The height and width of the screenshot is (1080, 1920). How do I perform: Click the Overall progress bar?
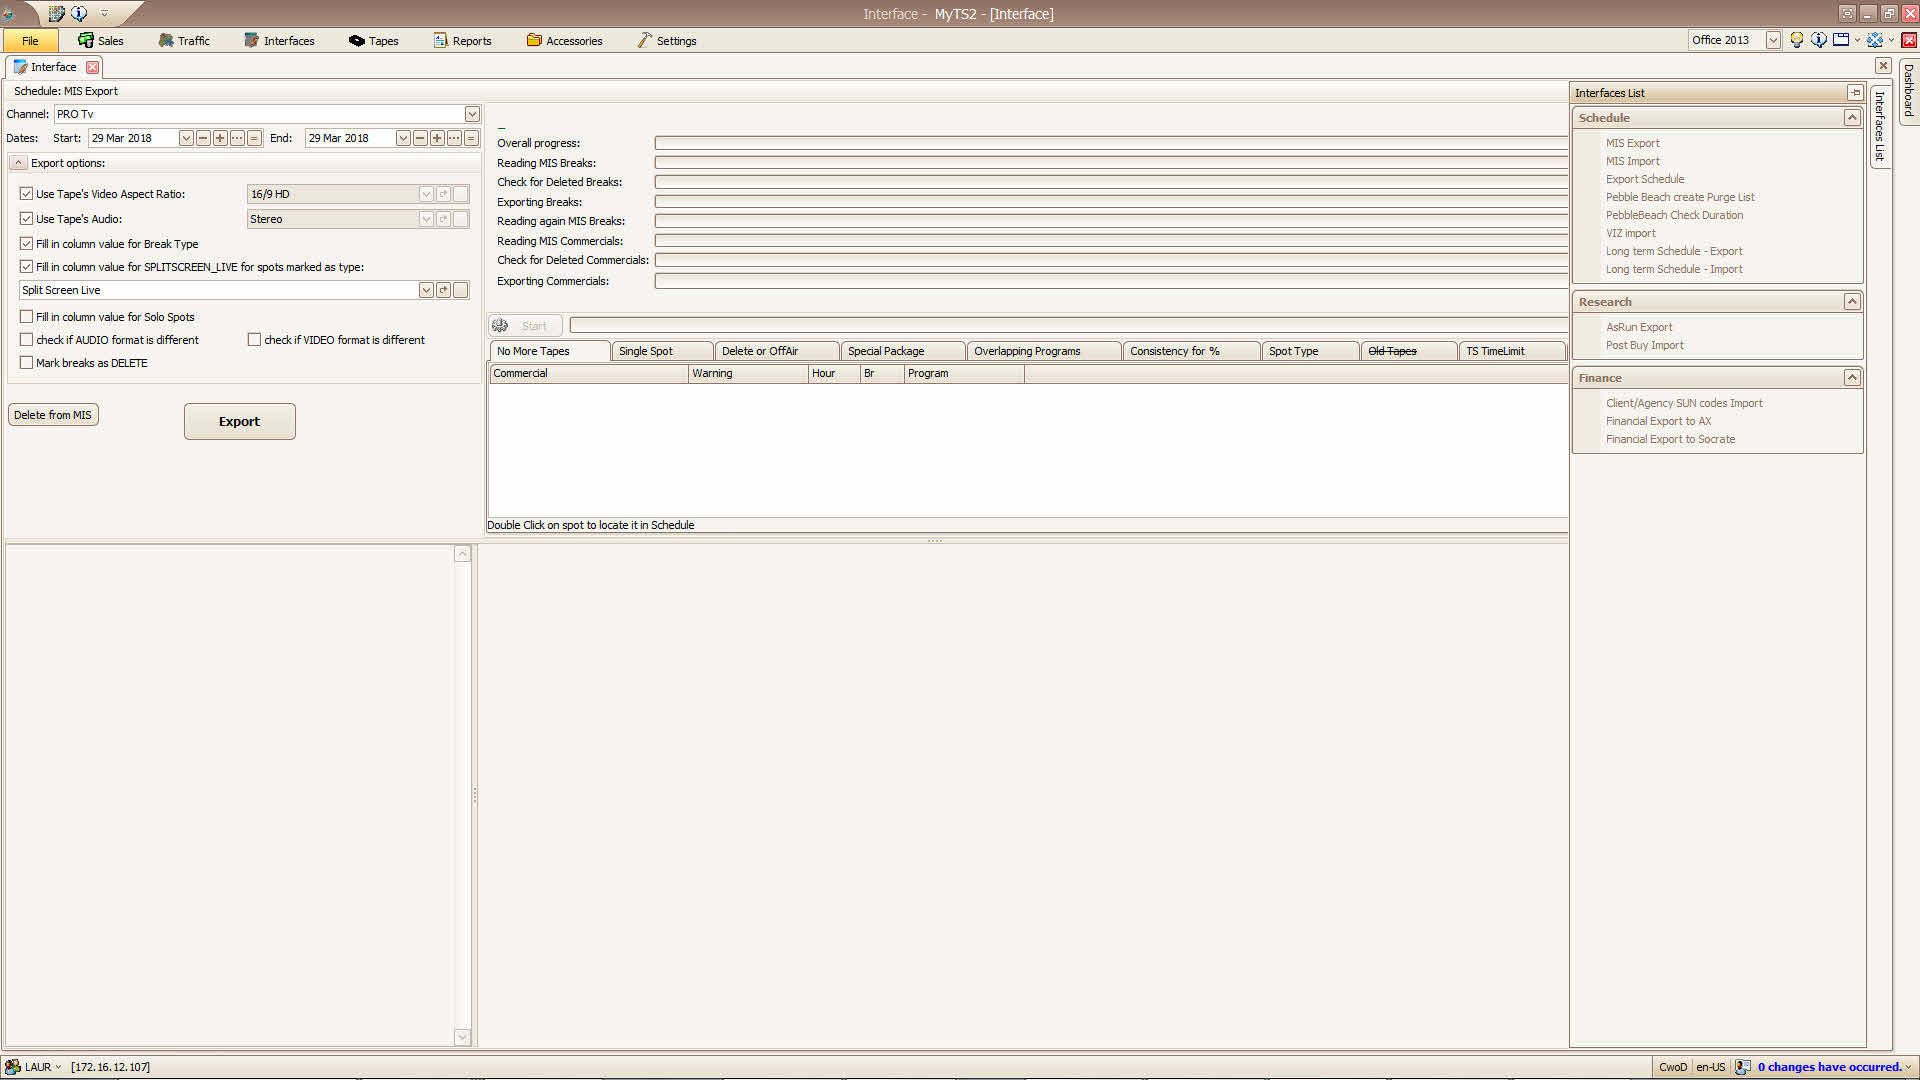[x=1110, y=143]
